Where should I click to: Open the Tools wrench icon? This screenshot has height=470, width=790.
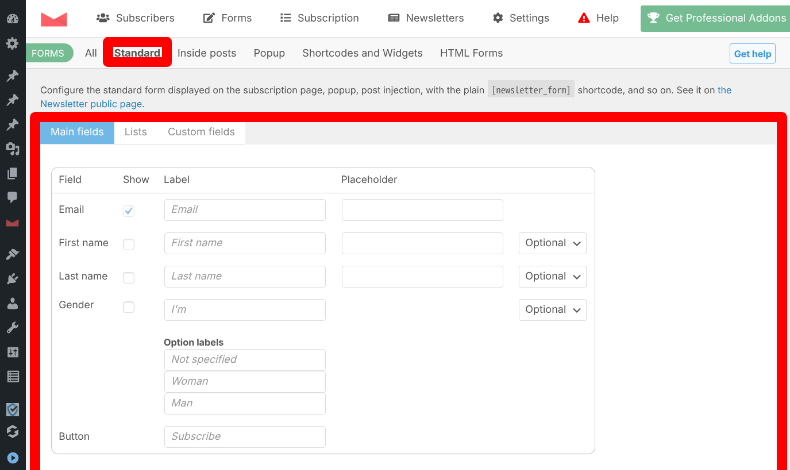coord(13,327)
